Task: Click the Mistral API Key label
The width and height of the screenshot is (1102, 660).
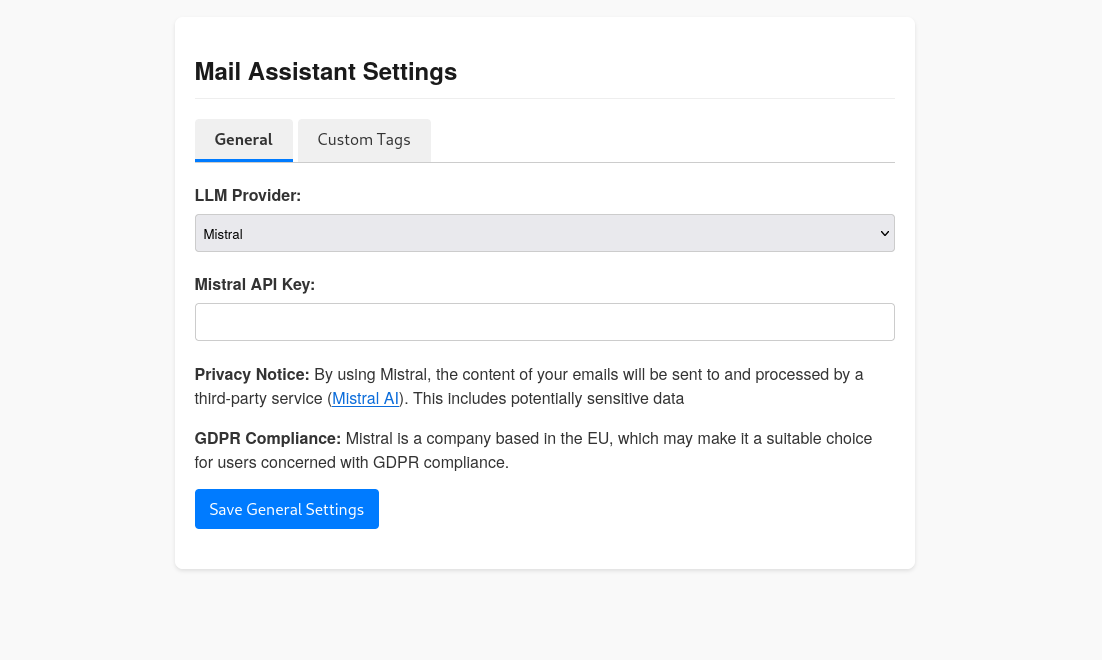Action: (254, 285)
